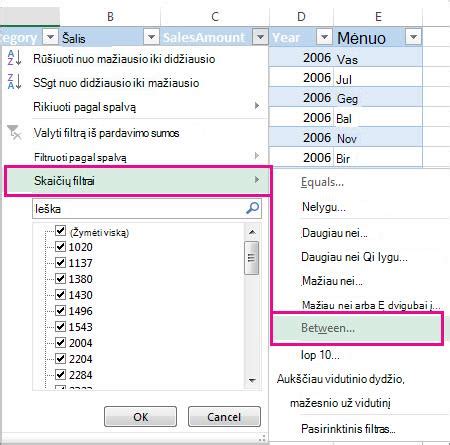
Task: Select column B header
Action: (x=110, y=17)
